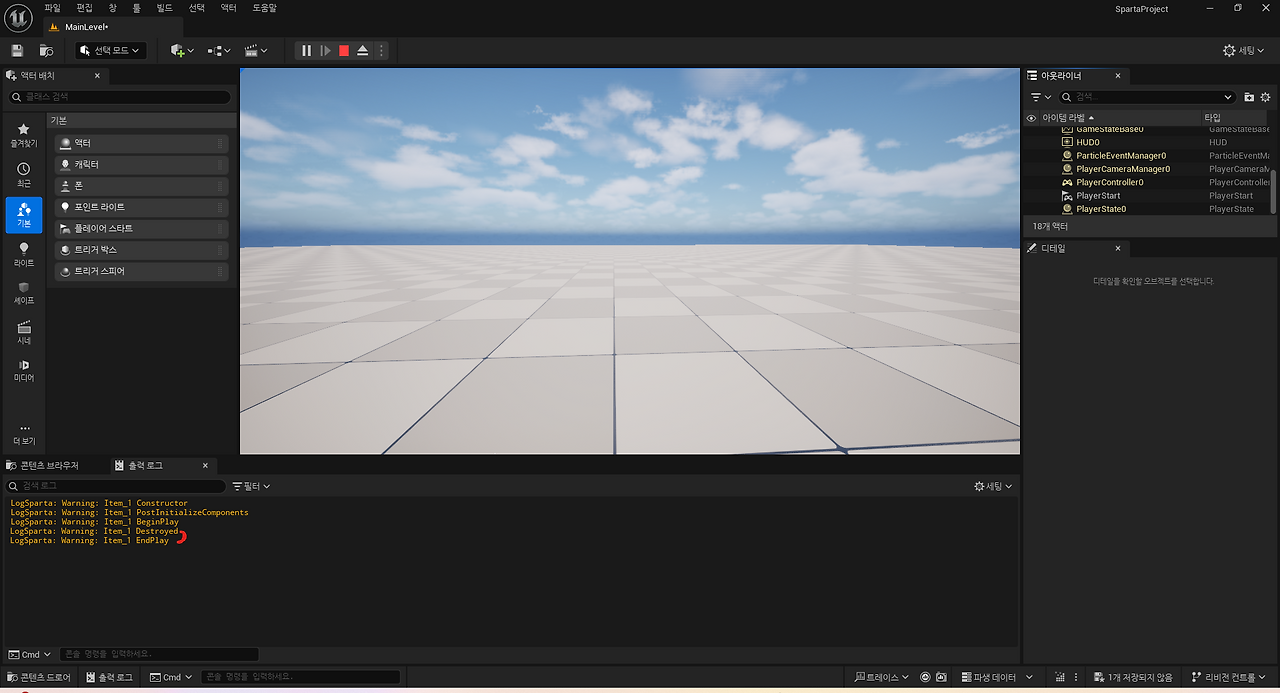This screenshot has width=1280, height=693.
Task: Open the 도움말 menu
Action: point(264,8)
